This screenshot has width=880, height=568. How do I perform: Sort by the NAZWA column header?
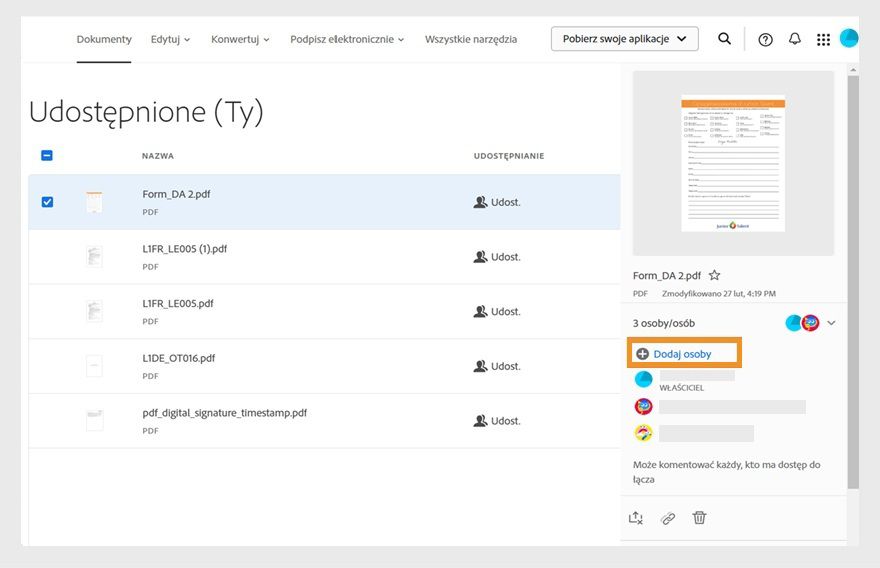pyautogui.click(x=158, y=156)
